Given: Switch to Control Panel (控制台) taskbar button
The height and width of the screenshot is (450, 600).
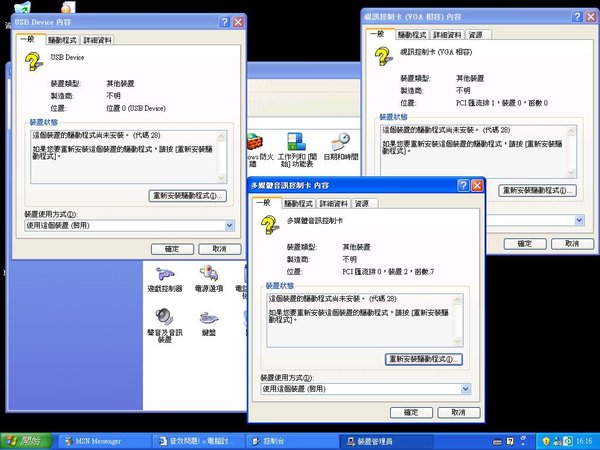Looking at the screenshot, I should pyautogui.click(x=292, y=441).
